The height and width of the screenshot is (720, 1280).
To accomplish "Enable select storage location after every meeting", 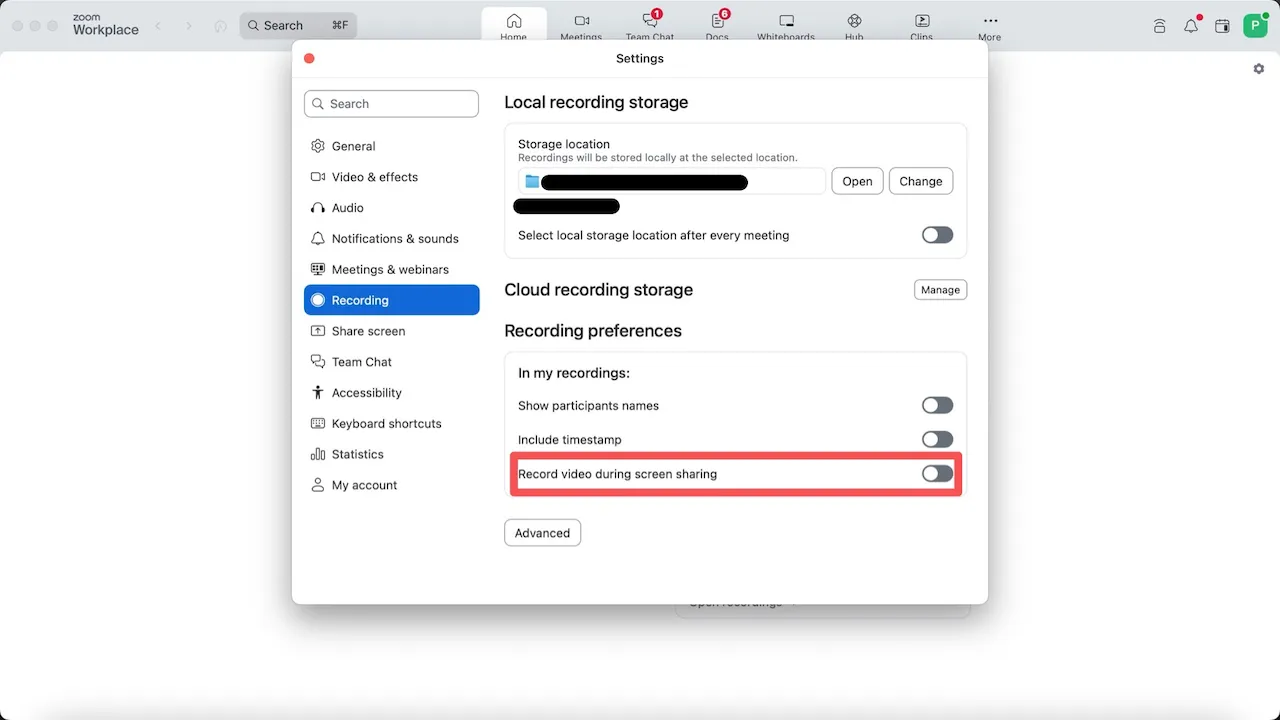I will point(937,235).
